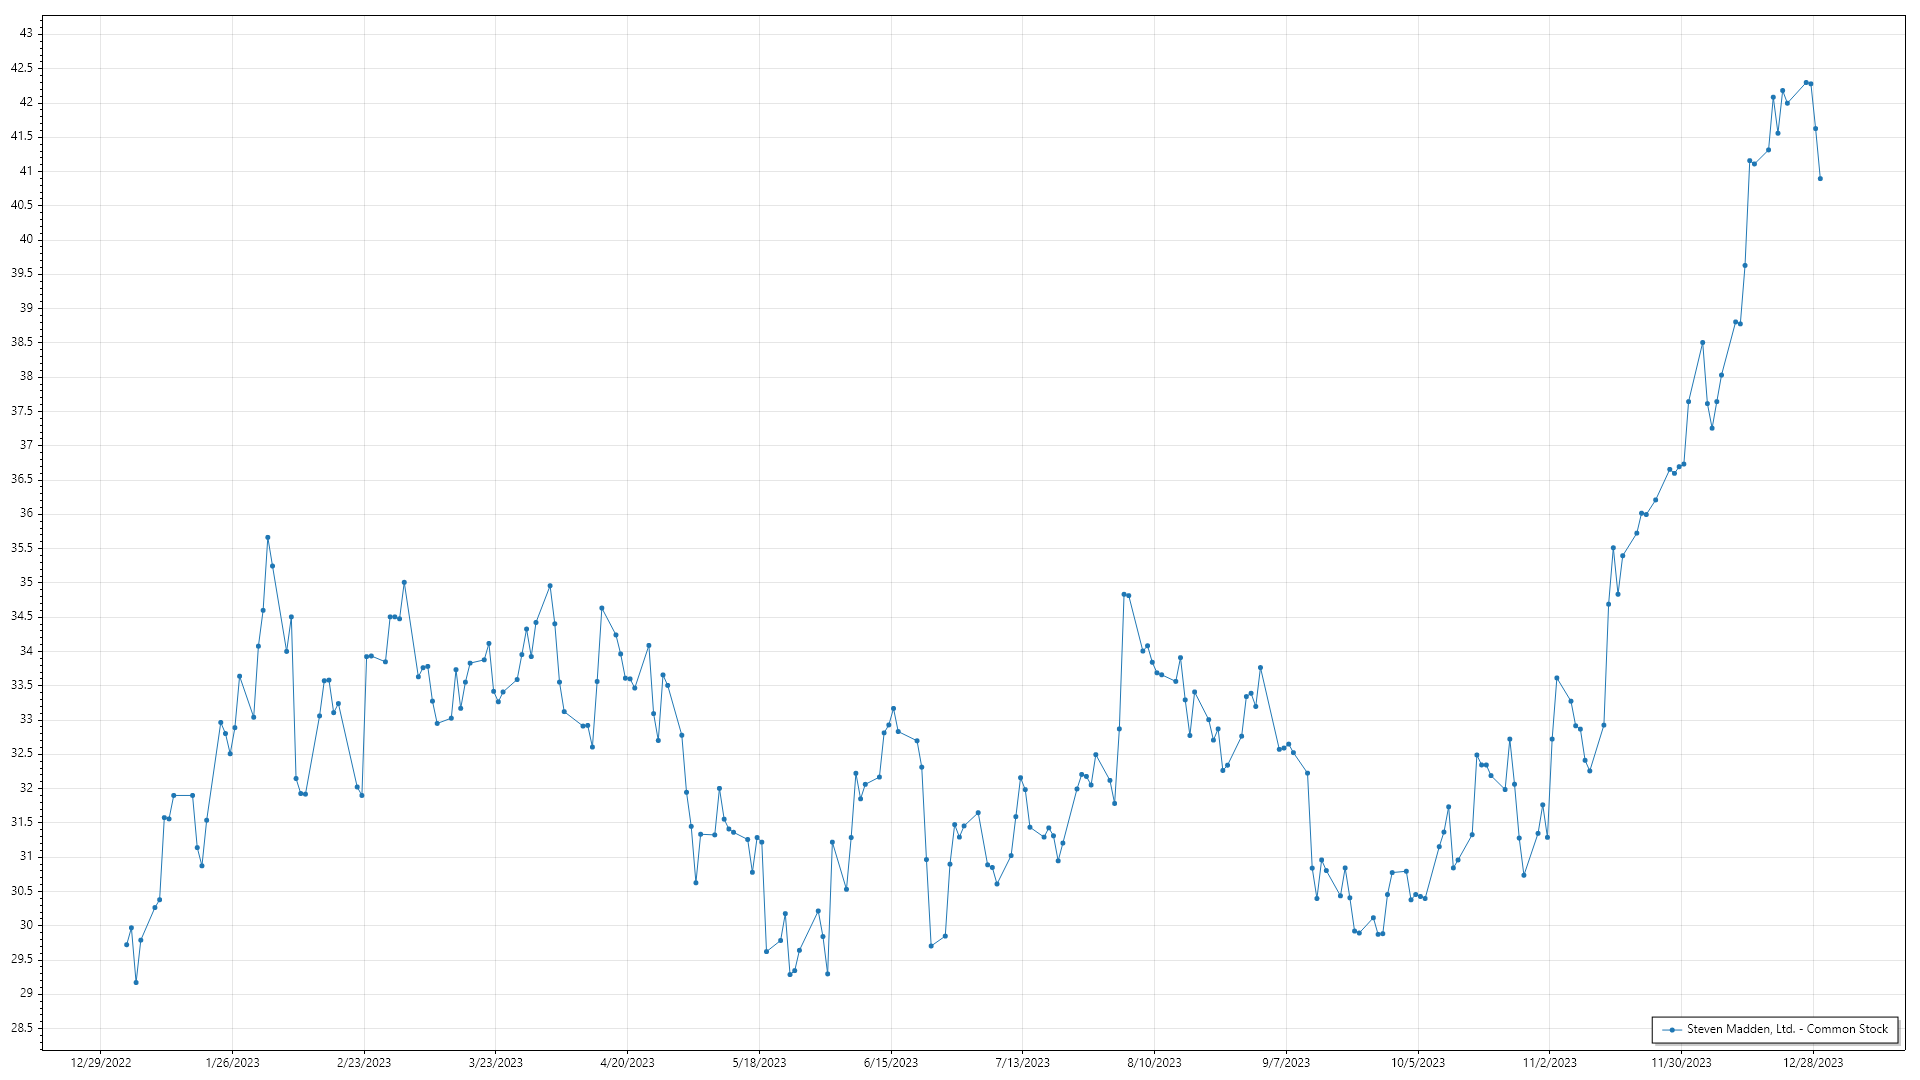Click the last data point near 40.9
The width and height of the screenshot is (1920, 1080).
(x=1820, y=179)
